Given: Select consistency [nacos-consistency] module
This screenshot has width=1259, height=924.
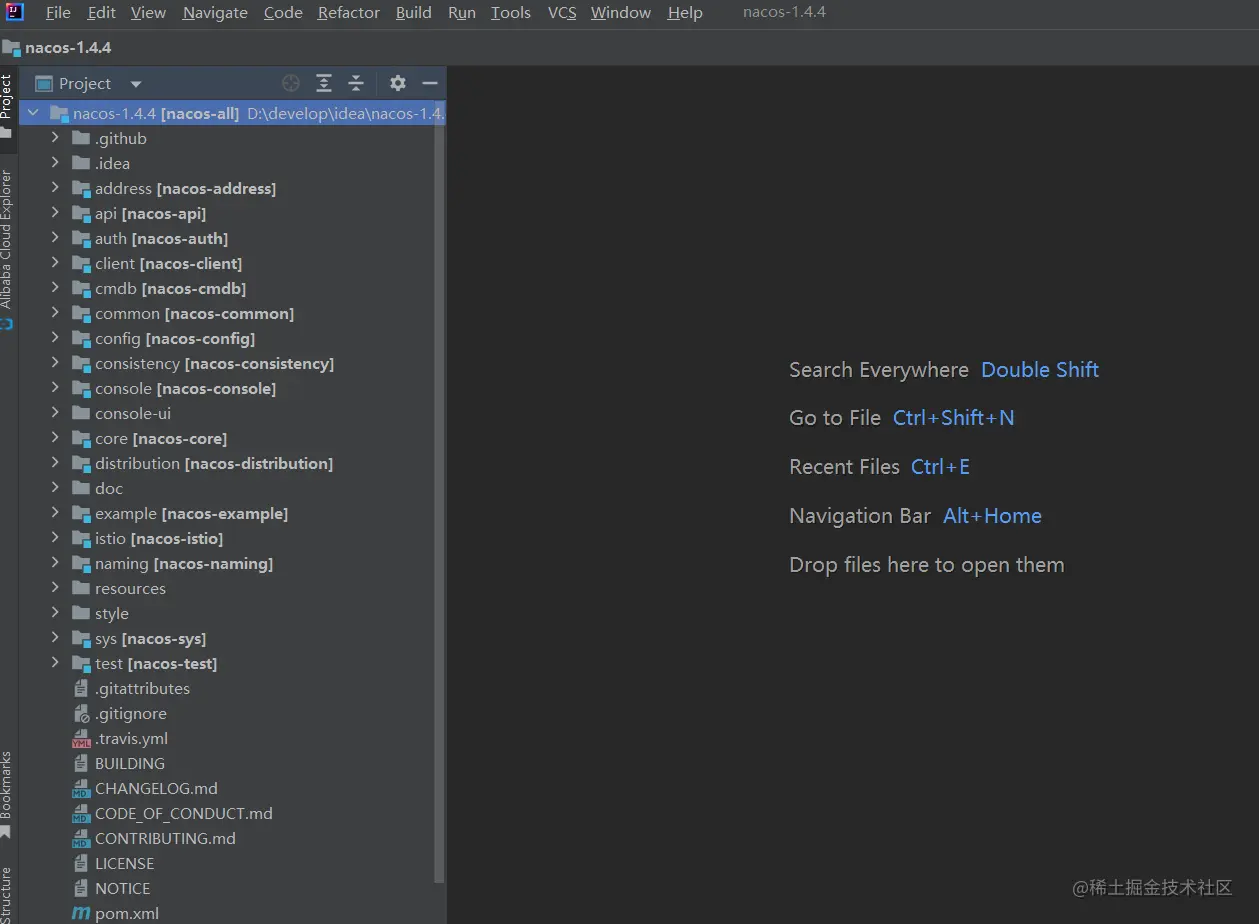Looking at the screenshot, I should point(214,363).
